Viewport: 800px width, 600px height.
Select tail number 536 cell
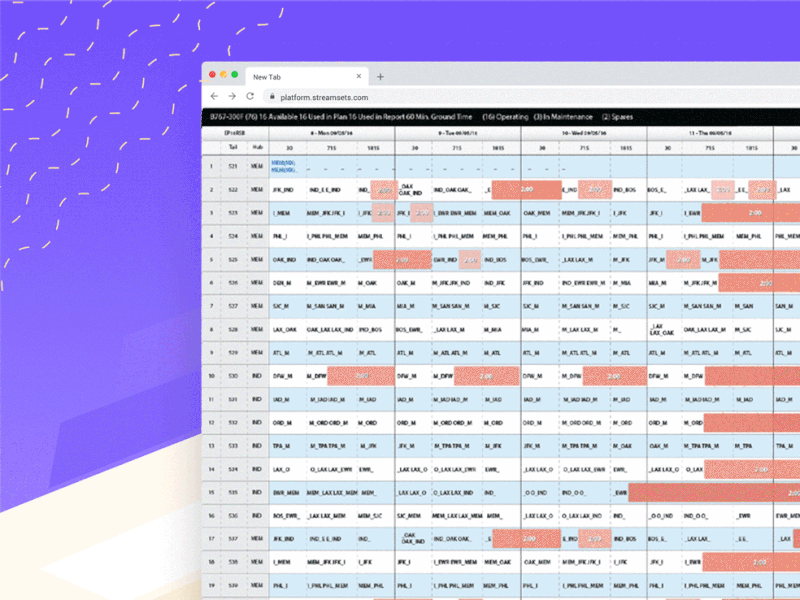click(x=233, y=516)
